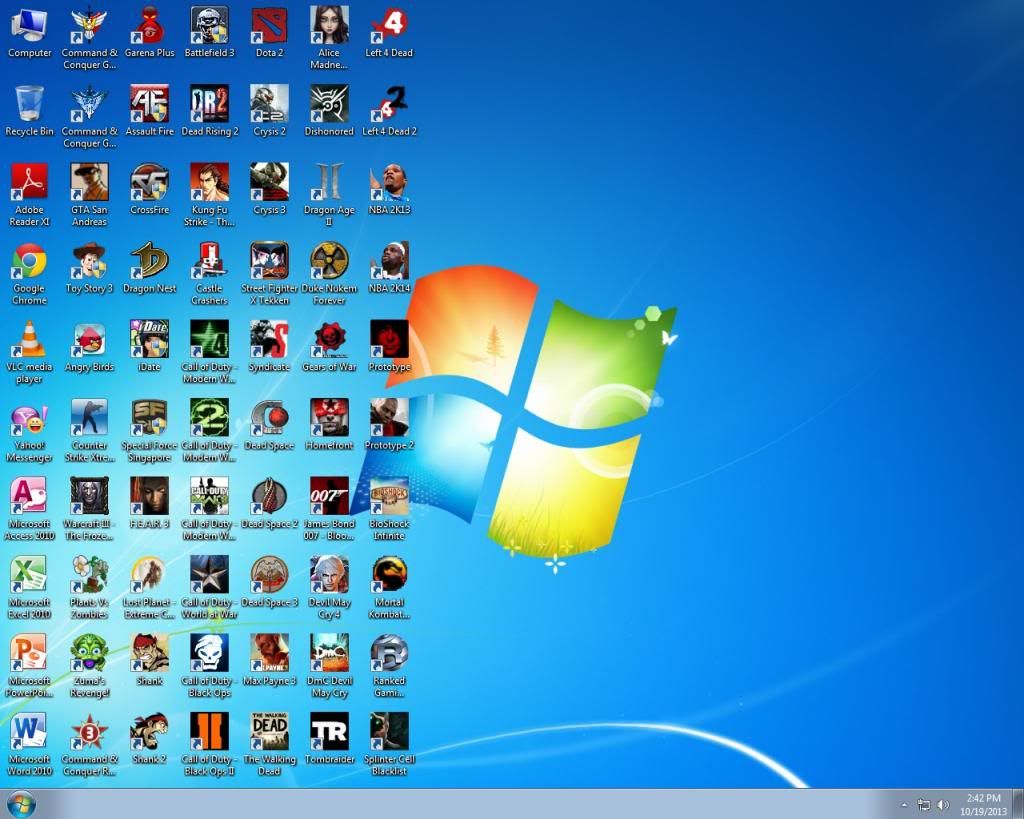Click the Mortal Kombat icon
Screen dimensions: 1024x819
[x=389, y=587]
